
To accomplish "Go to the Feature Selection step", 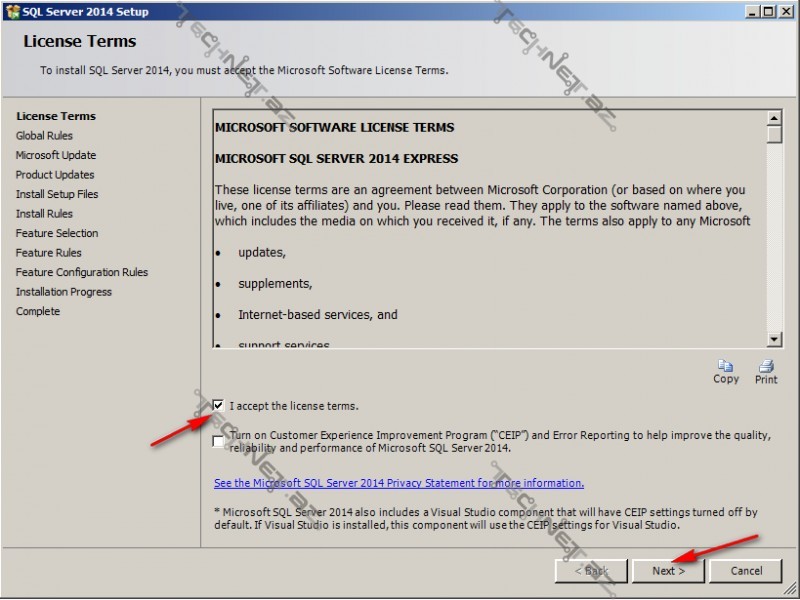I will click(57, 233).
